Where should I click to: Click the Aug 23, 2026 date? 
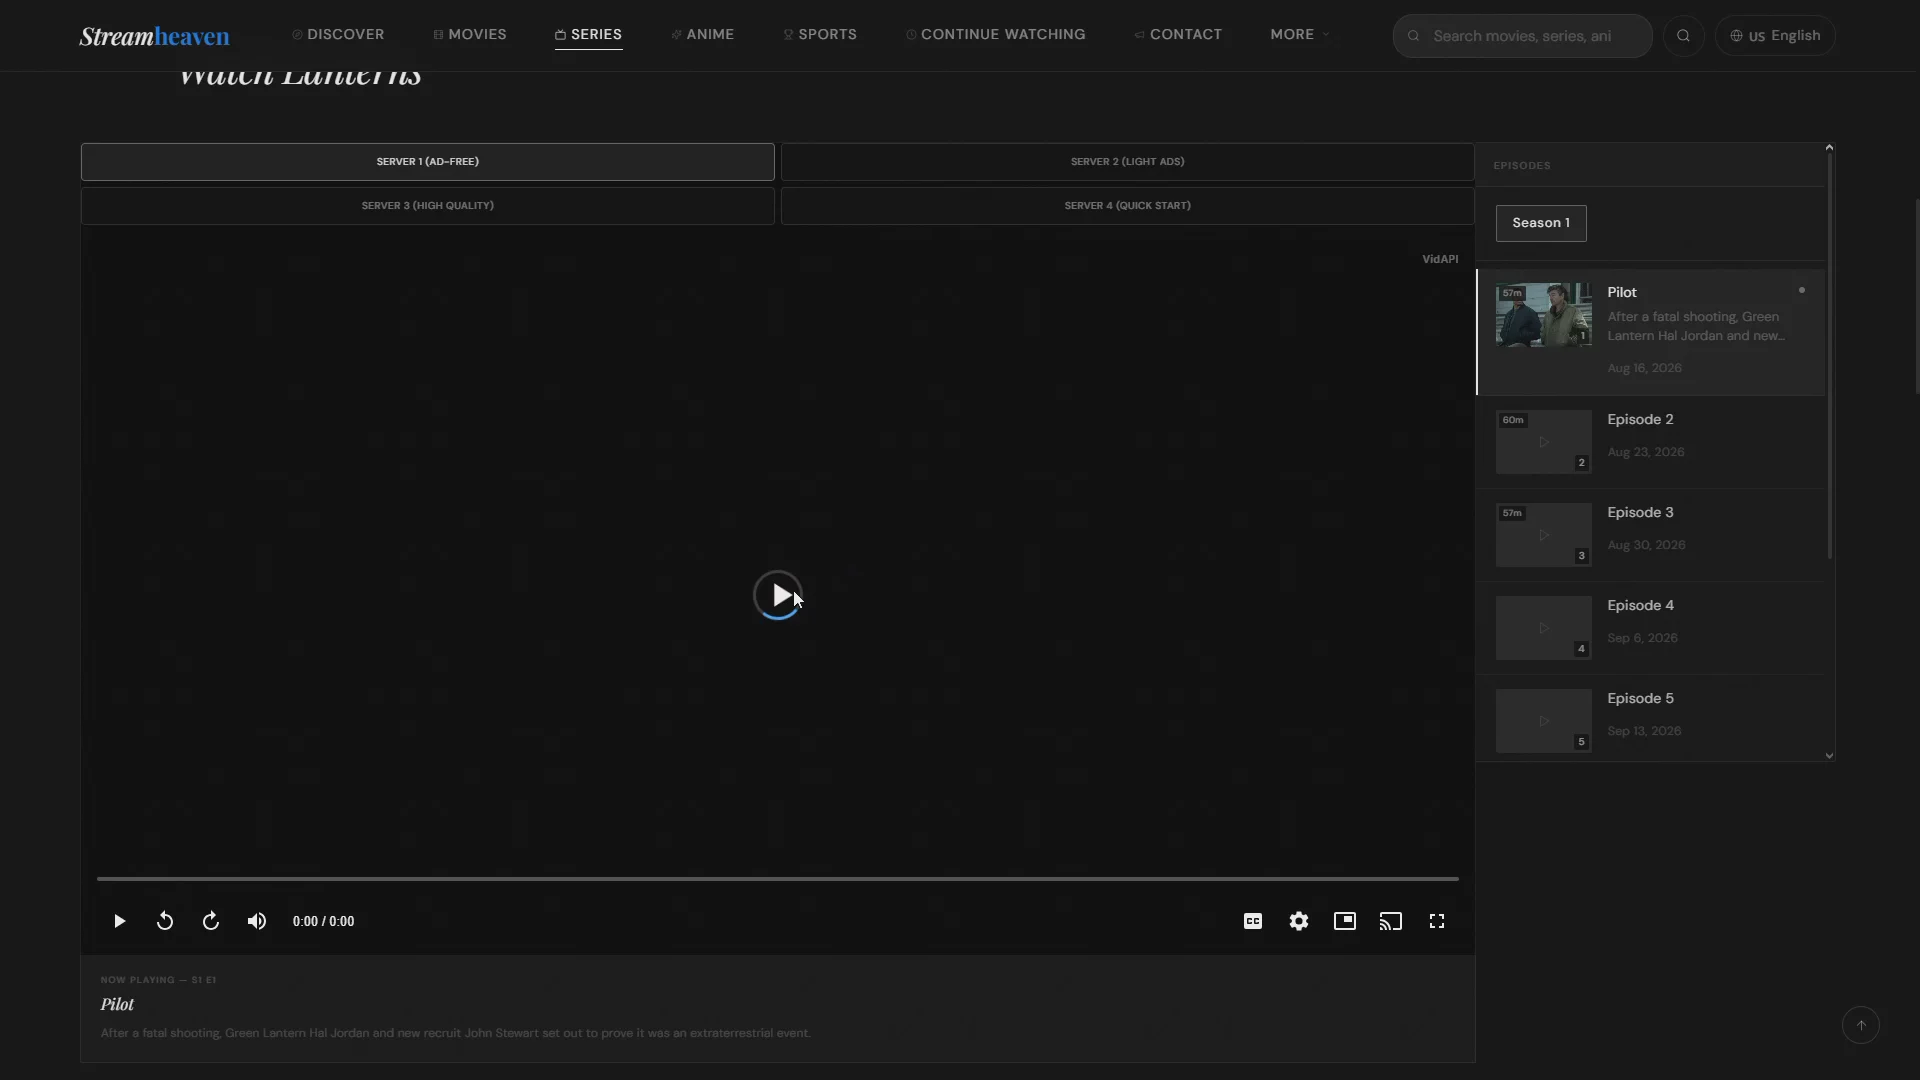click(x=1645, y=452)
